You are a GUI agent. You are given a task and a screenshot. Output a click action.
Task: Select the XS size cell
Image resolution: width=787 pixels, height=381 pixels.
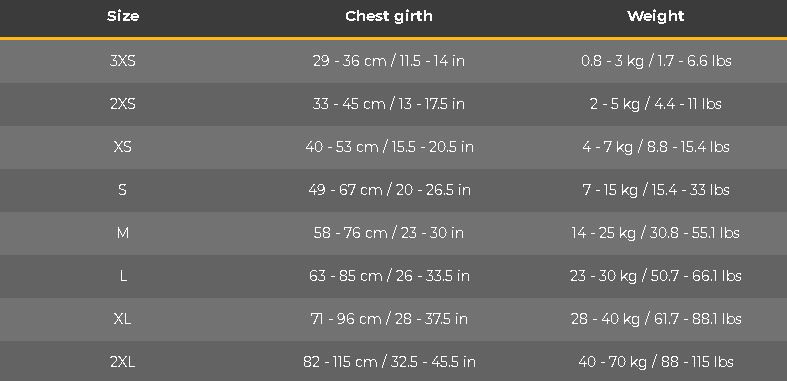[x=123, y=147]
